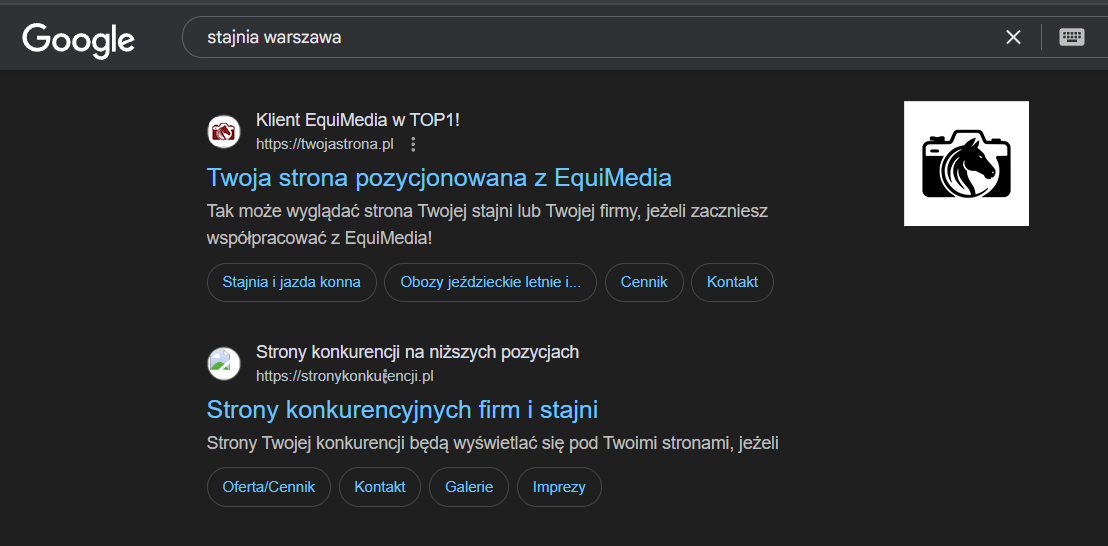Click the 'Strony konkurencji na niższych pozycjach' site name
1108x546 pixels.
[x=417, y=352]
